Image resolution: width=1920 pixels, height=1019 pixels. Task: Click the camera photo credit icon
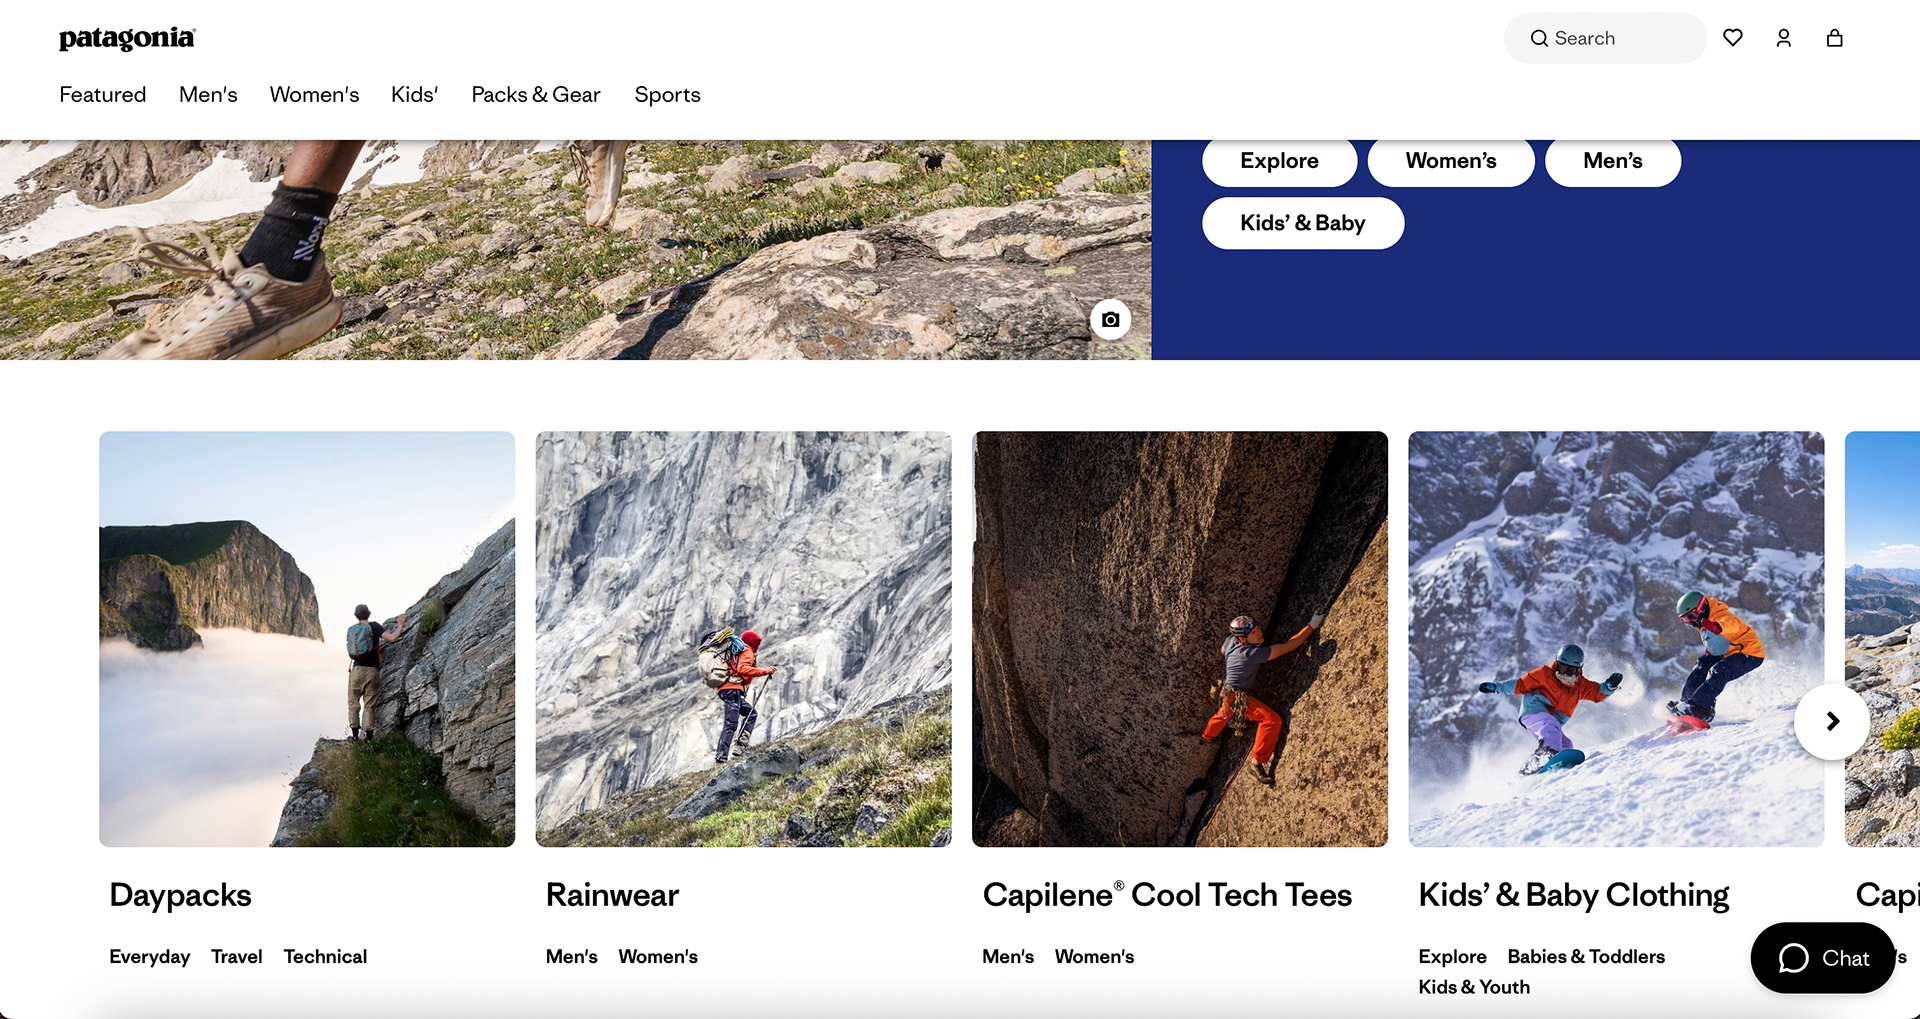tap(1110, 320)
